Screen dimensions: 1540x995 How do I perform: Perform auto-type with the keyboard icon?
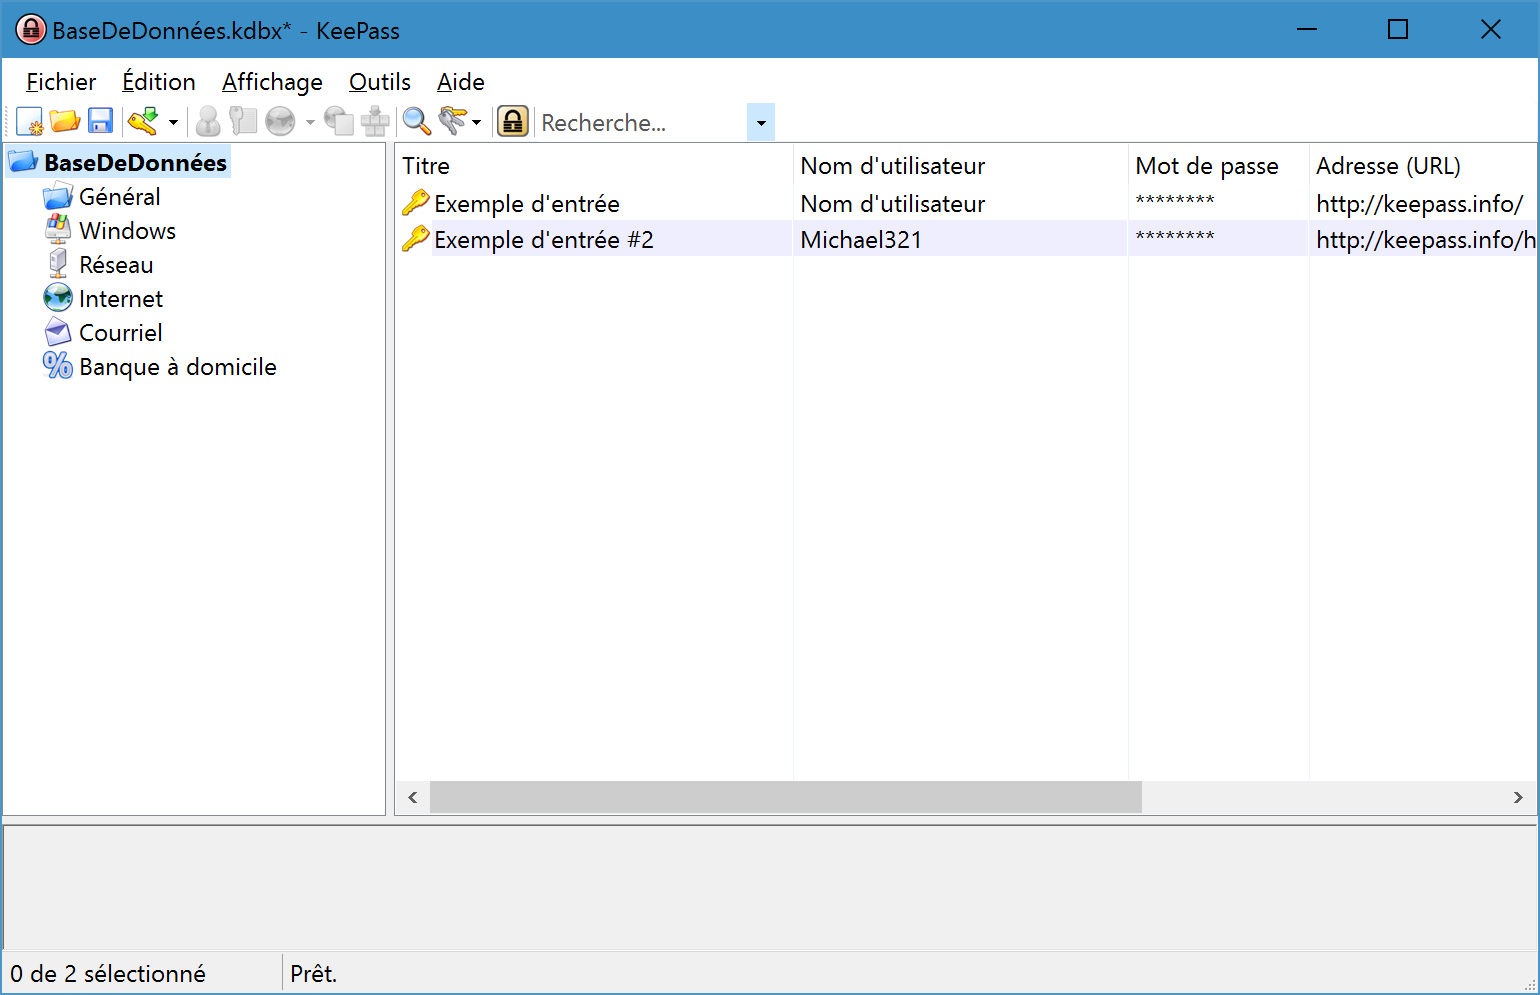click(x=375, y=122)
